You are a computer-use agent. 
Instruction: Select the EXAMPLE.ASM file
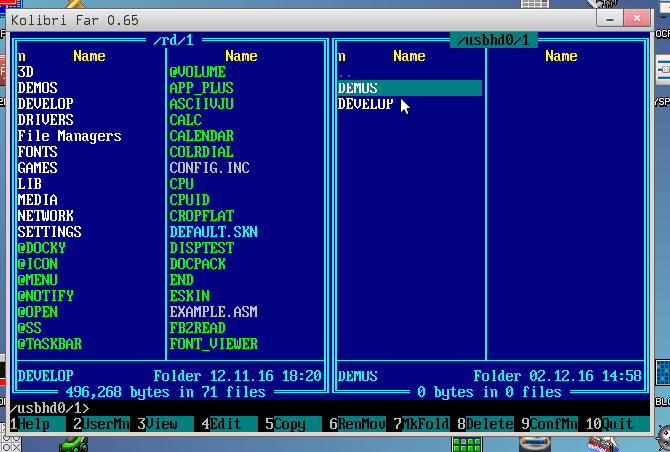tap(213, 312)
